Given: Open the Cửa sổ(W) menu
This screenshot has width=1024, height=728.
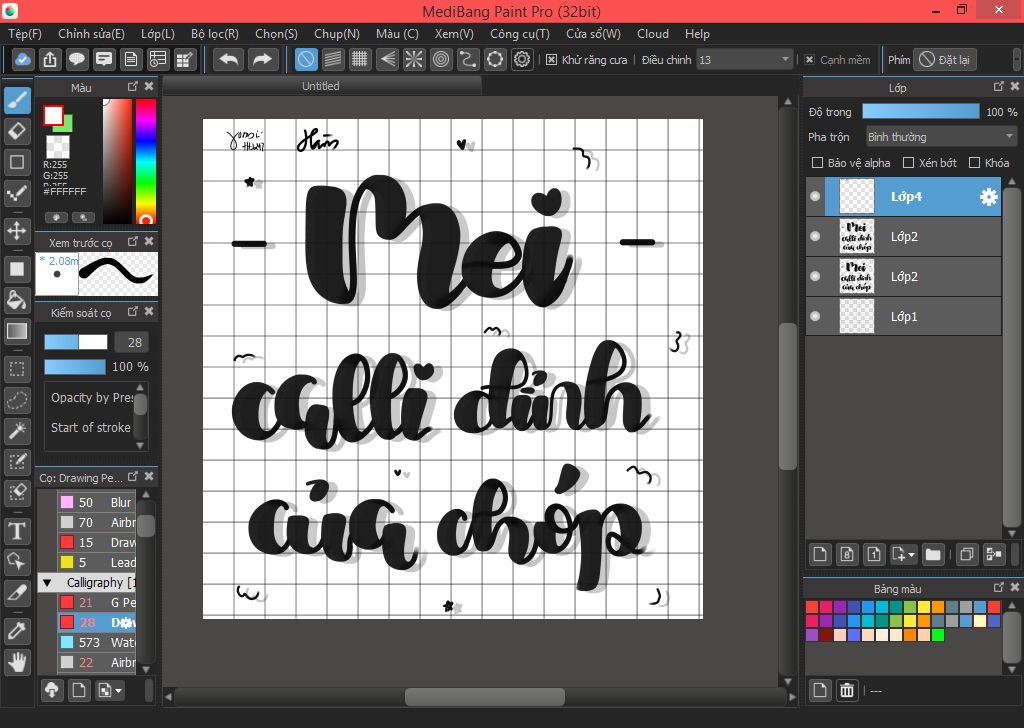Looking at the screenshot, I should (x=593, y=34).
